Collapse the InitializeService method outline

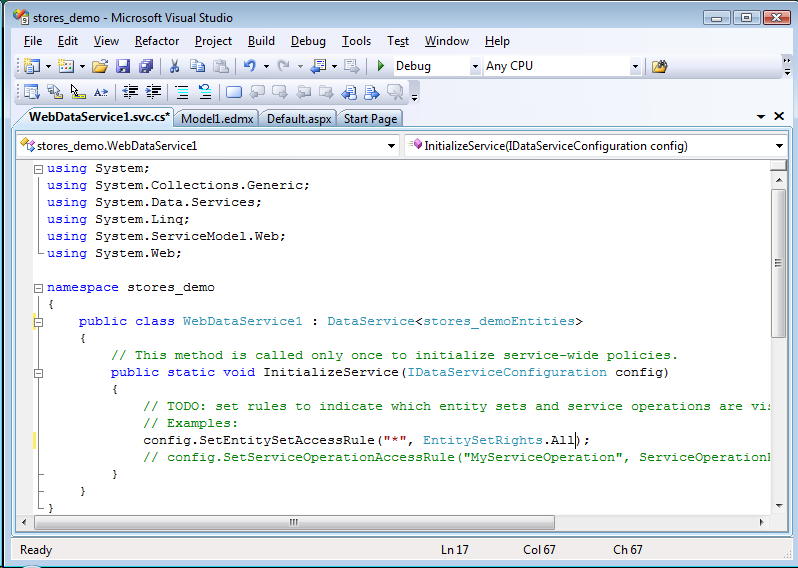tap(38, 373)
